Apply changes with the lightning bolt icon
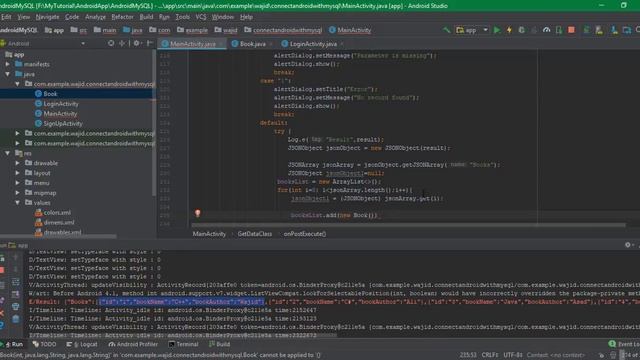640x360 pixels. pos(509,30)
